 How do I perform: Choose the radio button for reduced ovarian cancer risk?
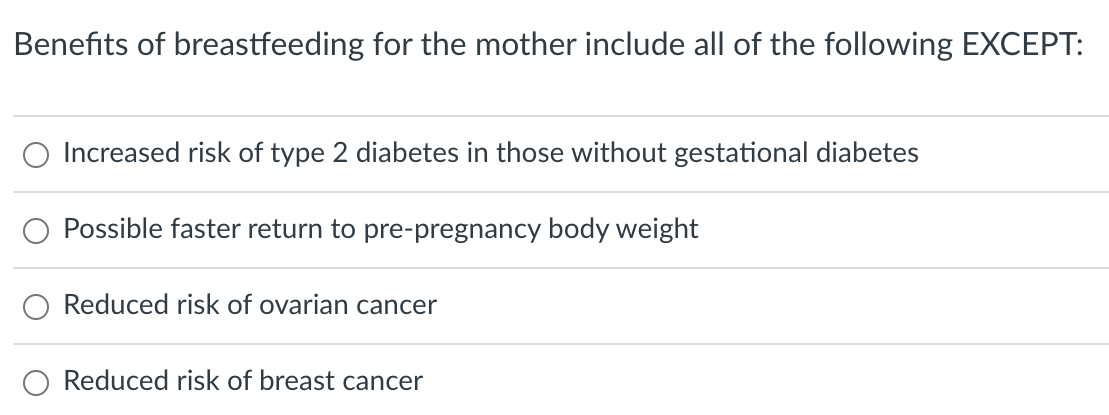pos(35,307)
